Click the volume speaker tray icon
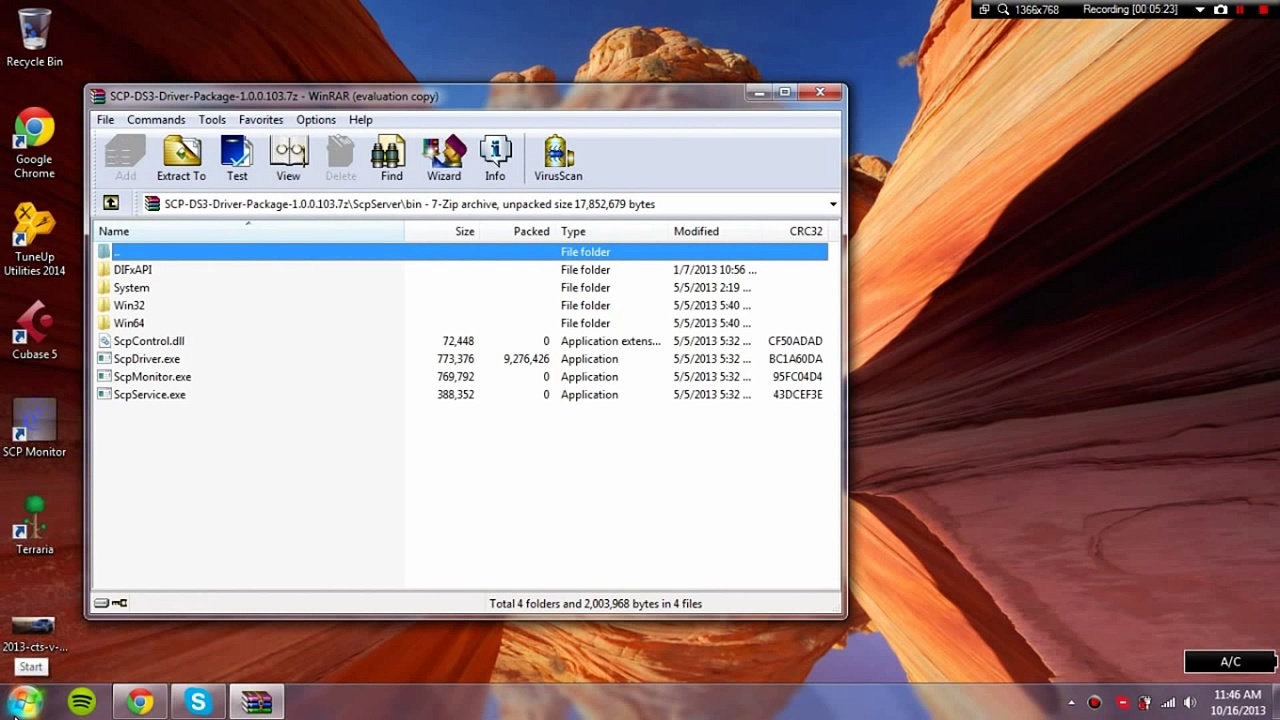 tap(1190, 702)
